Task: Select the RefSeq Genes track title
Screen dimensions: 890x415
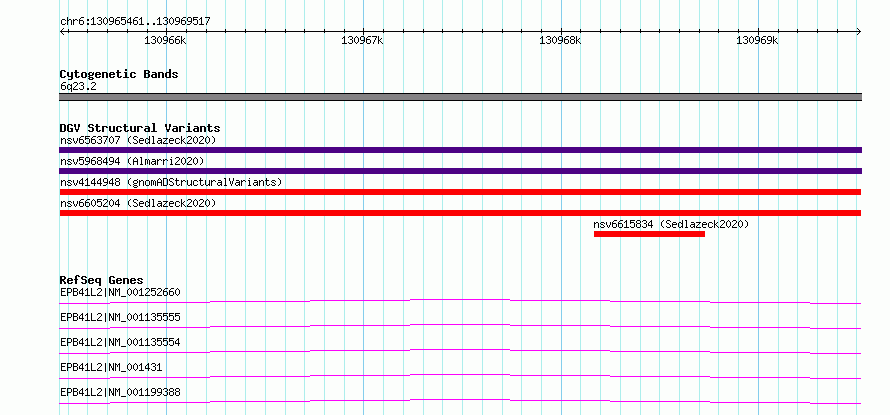Action: [x=101, y=280]
